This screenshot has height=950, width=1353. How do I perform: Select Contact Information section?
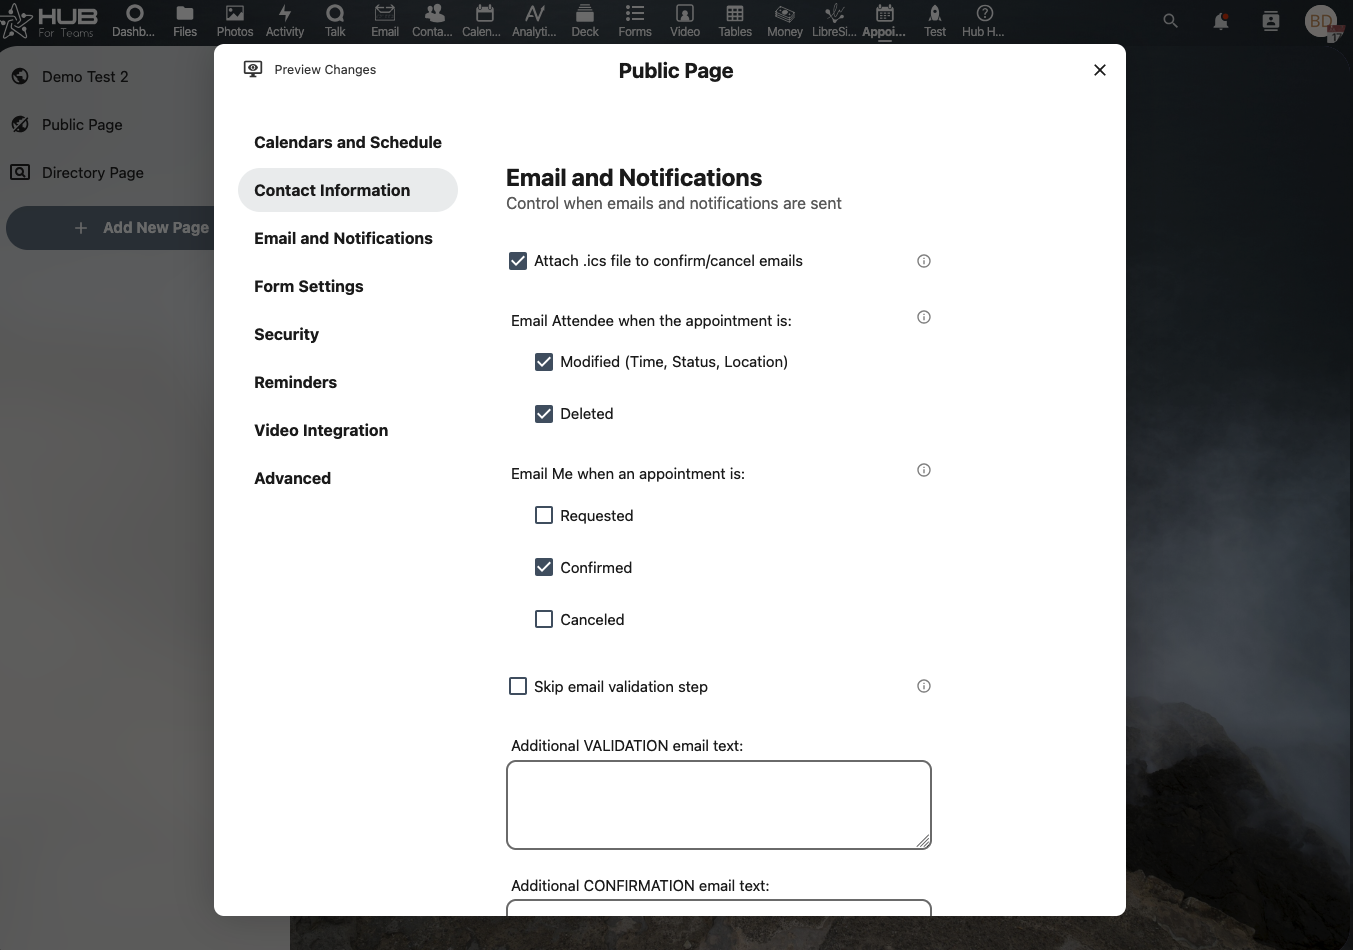click(x=348, y=190)
